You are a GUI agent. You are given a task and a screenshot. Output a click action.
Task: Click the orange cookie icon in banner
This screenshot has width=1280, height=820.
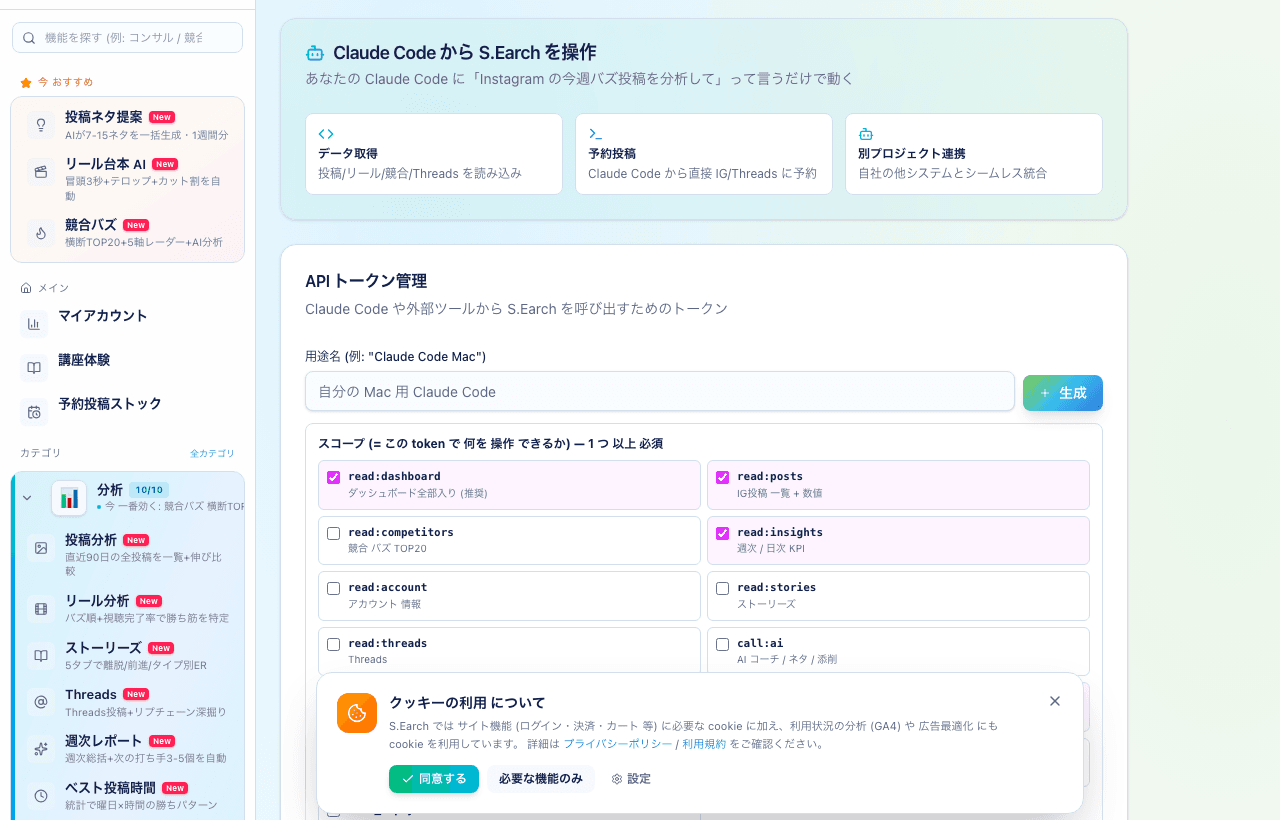click(x=357, y=713)
